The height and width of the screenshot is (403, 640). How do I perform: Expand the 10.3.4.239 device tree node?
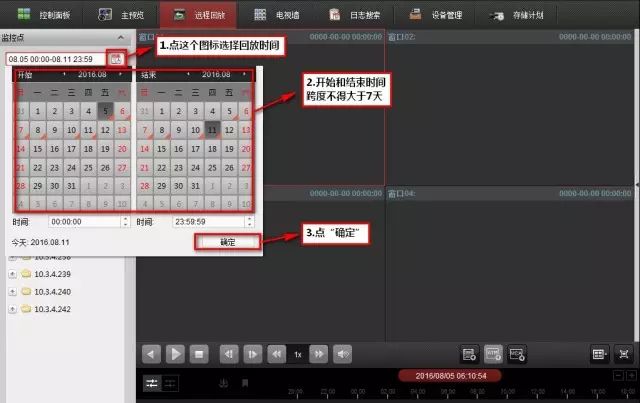12,273
